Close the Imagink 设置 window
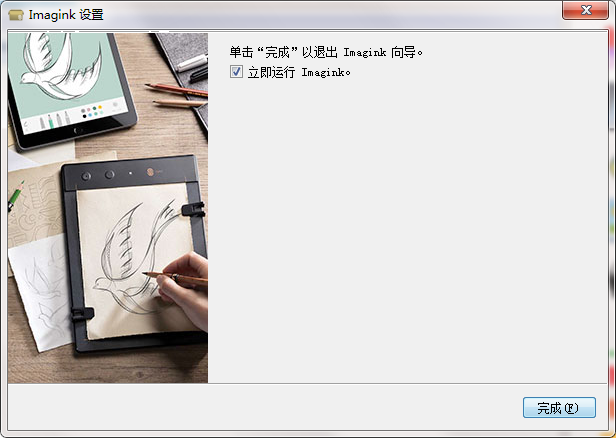The width and height of the screenshot is (616, 438). click(585, 10)
